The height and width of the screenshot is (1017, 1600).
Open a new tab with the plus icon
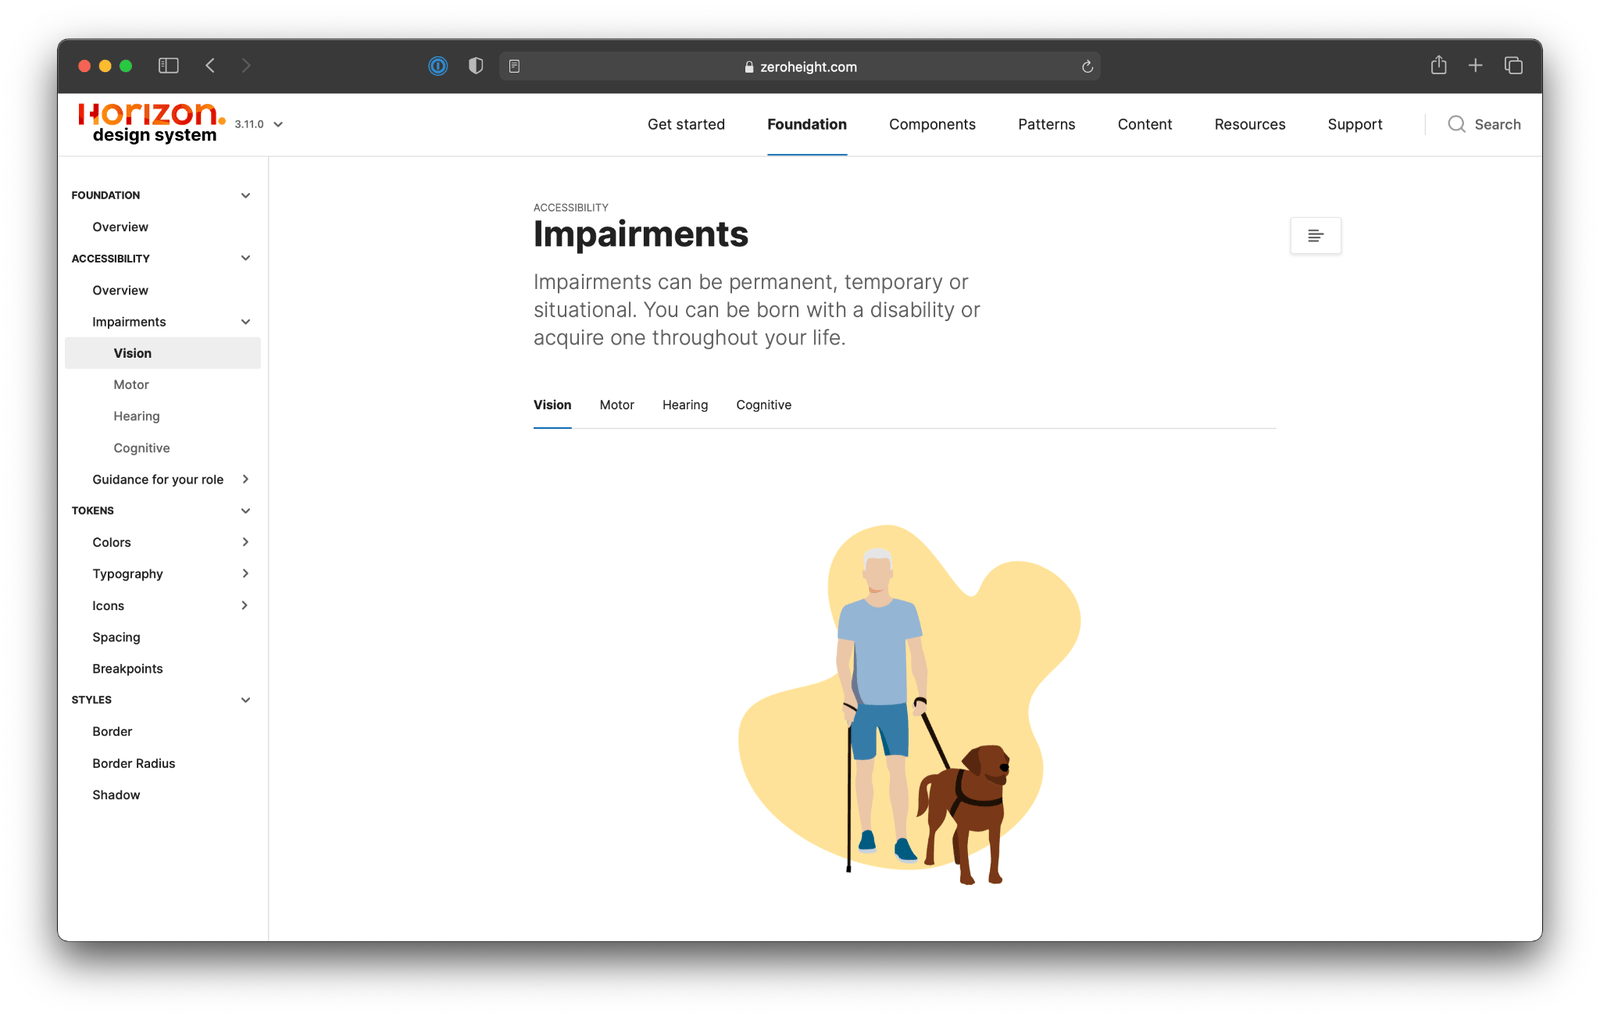pos(1475,66)
